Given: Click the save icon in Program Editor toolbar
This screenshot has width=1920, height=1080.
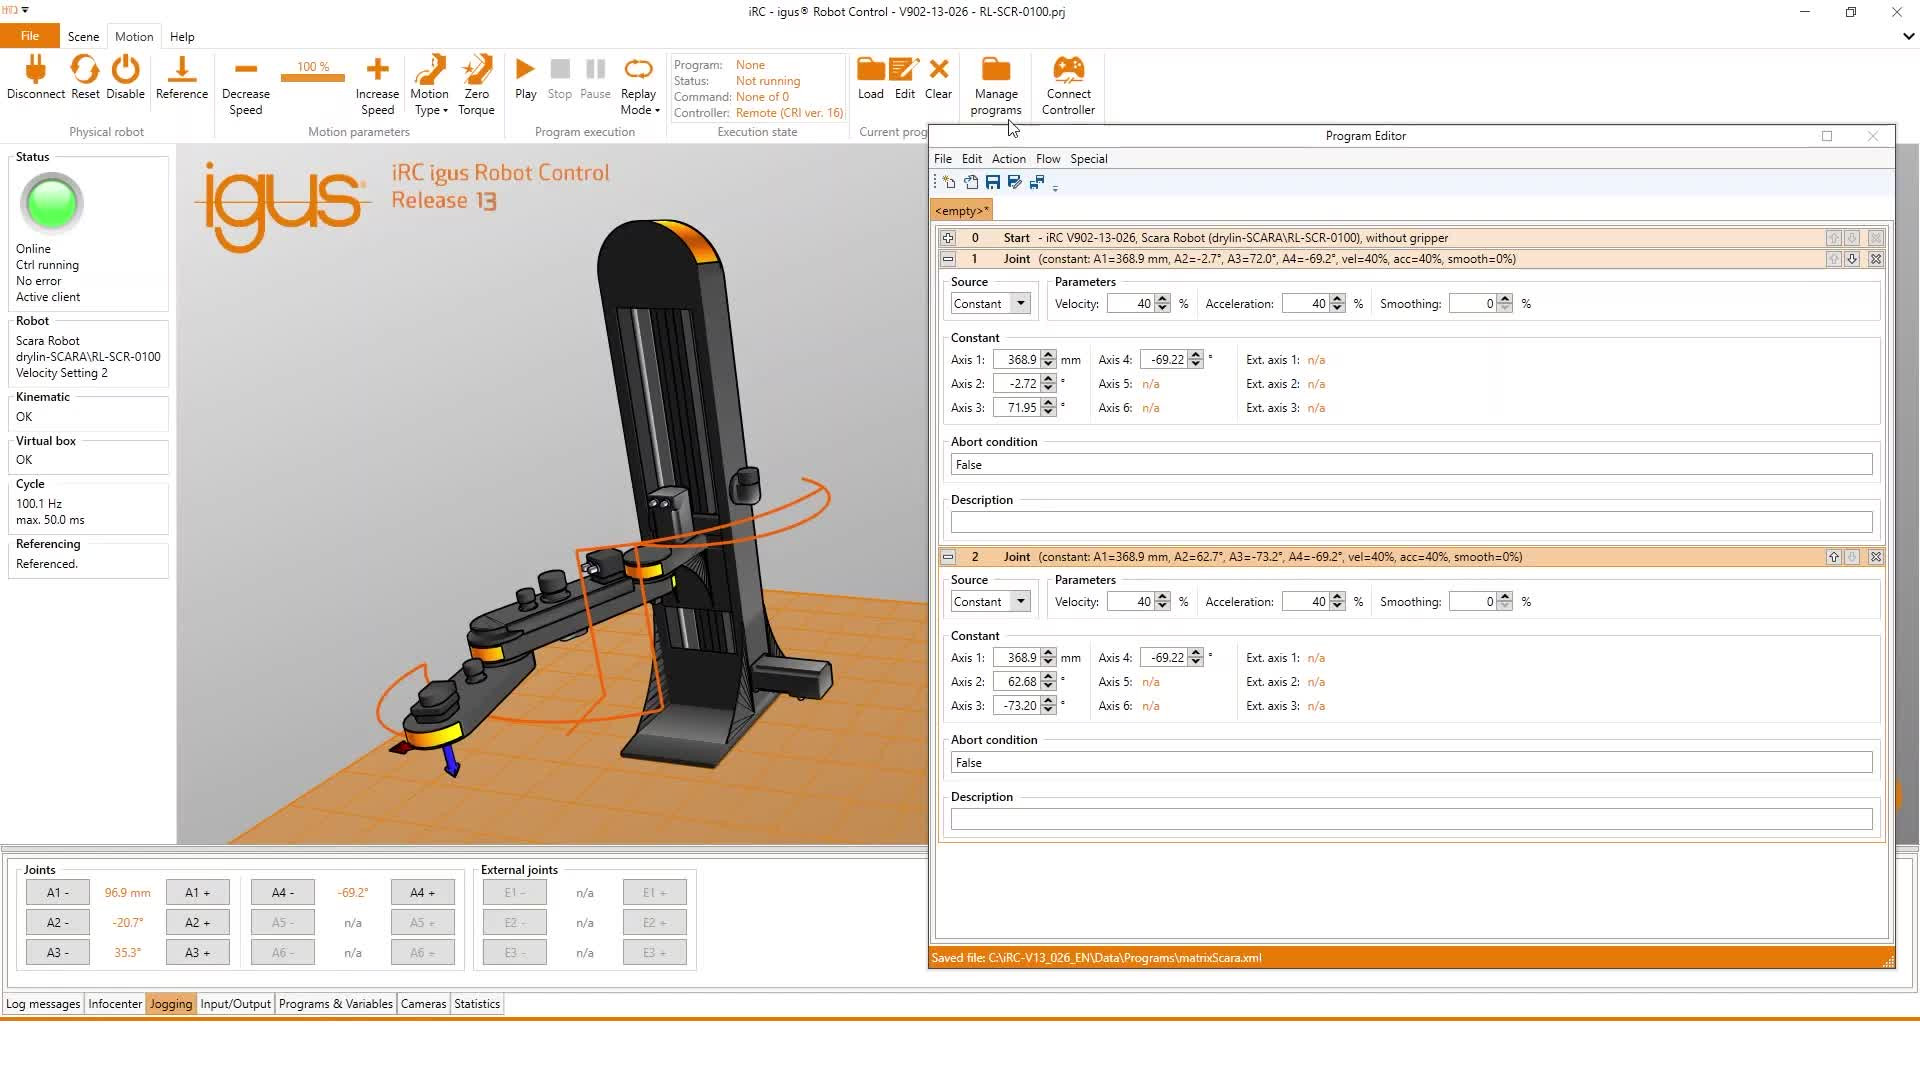Looking at the screenshot, I should click(x=993, y=182).
